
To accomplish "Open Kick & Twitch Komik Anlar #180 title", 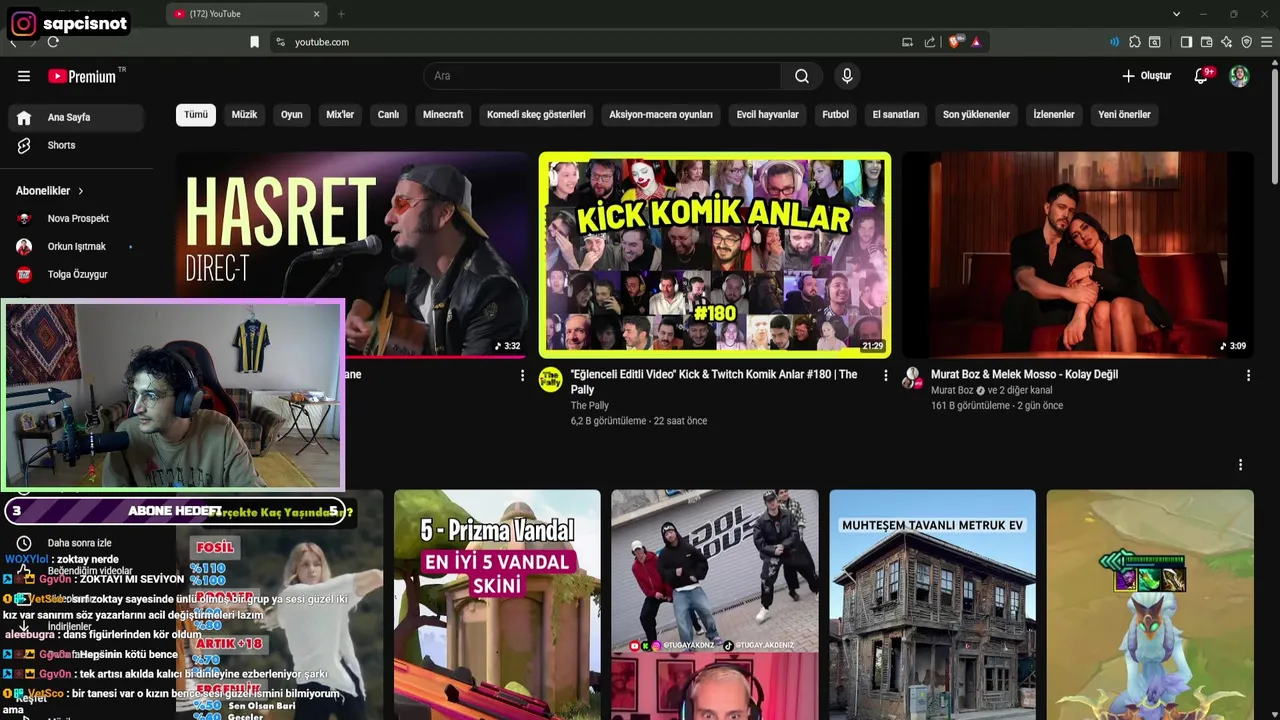I will coord(714,382).
